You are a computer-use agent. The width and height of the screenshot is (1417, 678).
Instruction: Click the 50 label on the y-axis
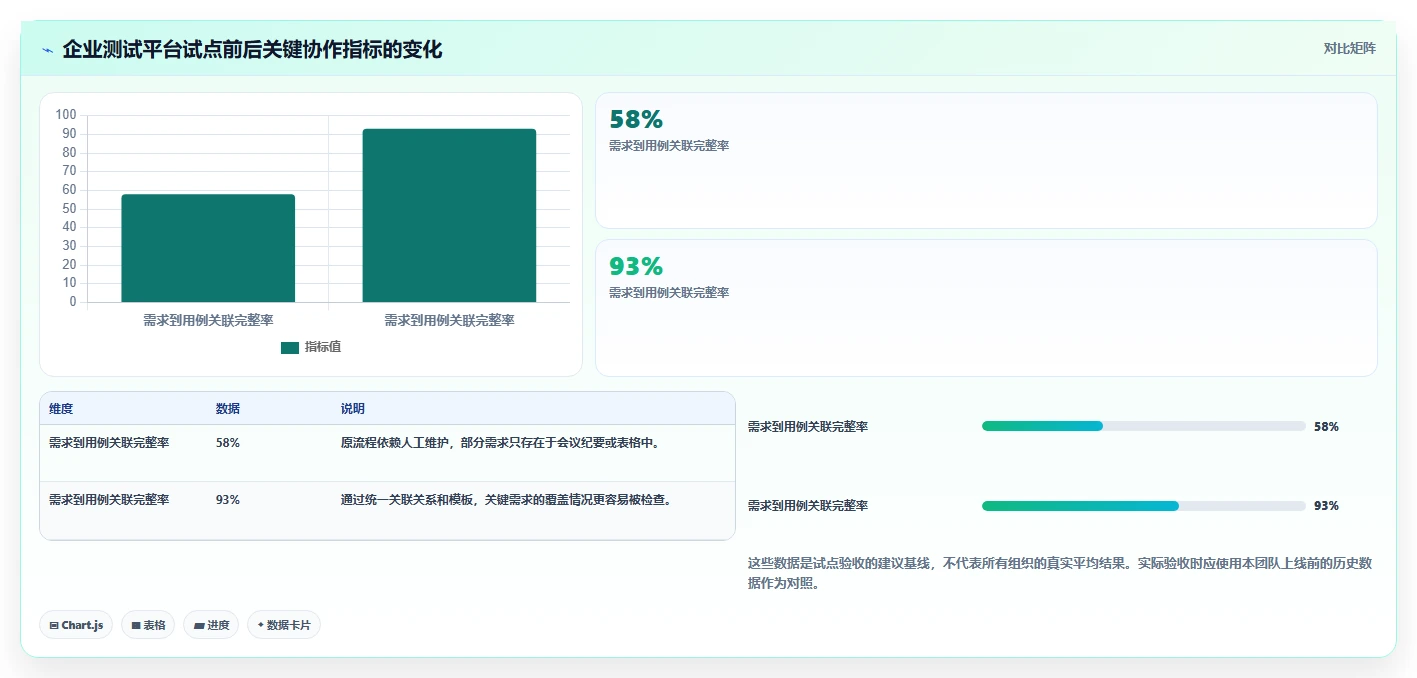(70, 209)
